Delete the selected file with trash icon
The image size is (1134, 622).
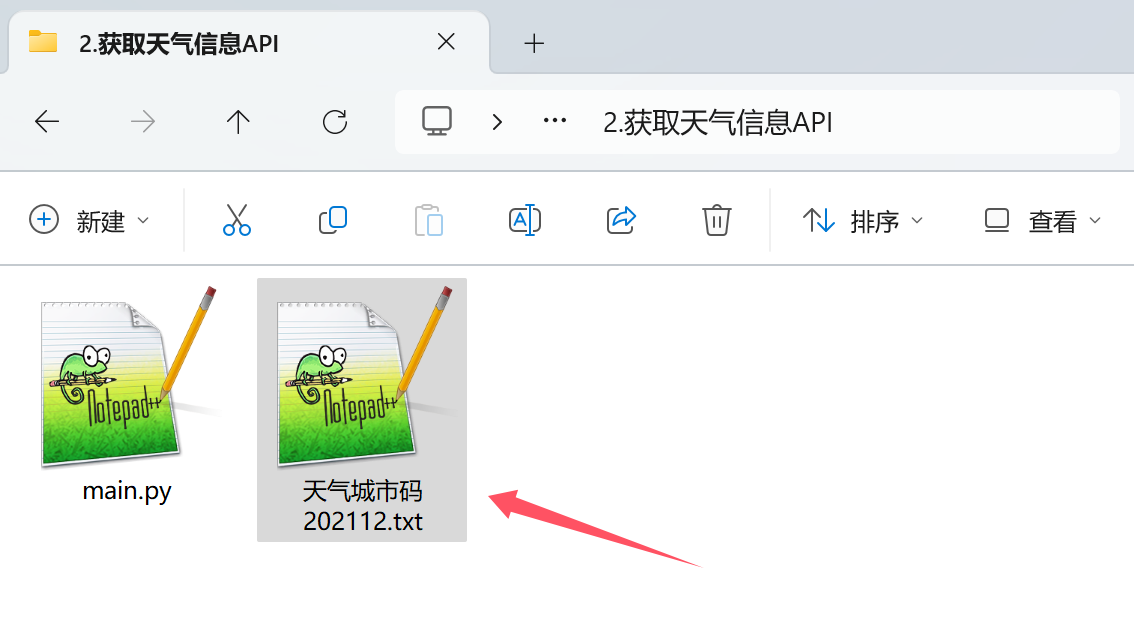tap(717, 220)
